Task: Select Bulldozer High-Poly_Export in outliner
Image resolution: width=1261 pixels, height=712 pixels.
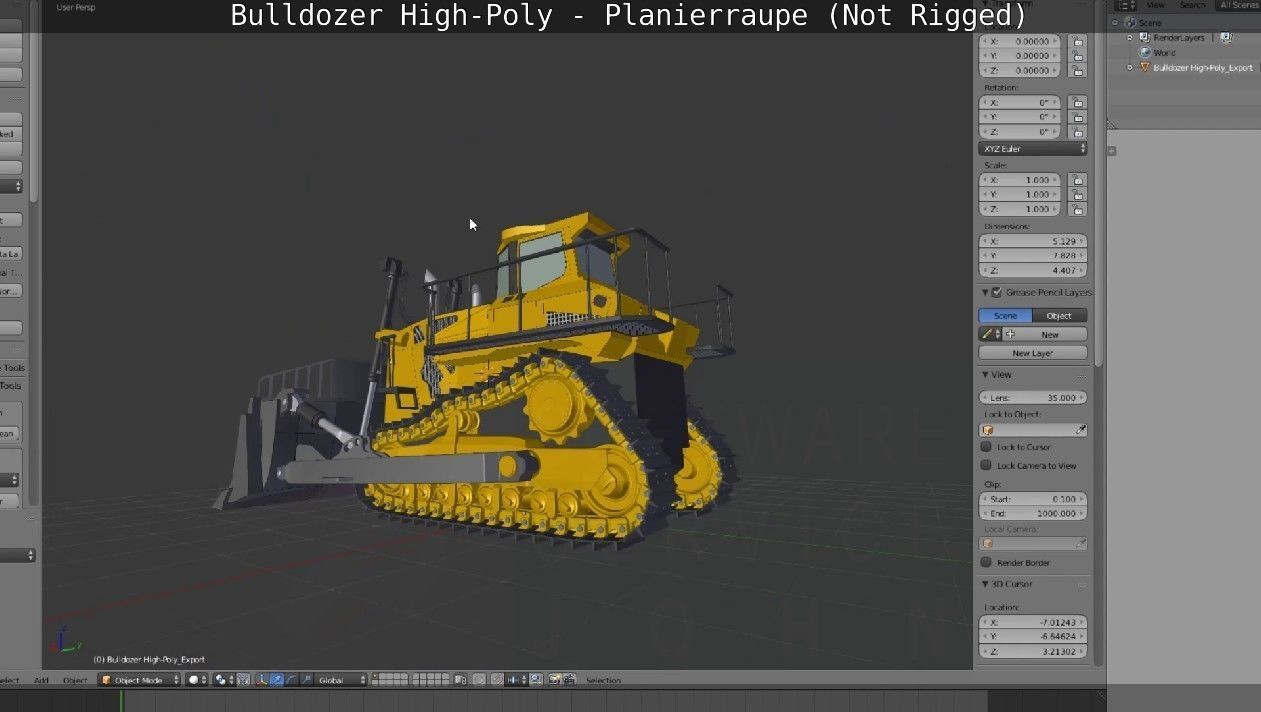Action: coord(1203,68)
